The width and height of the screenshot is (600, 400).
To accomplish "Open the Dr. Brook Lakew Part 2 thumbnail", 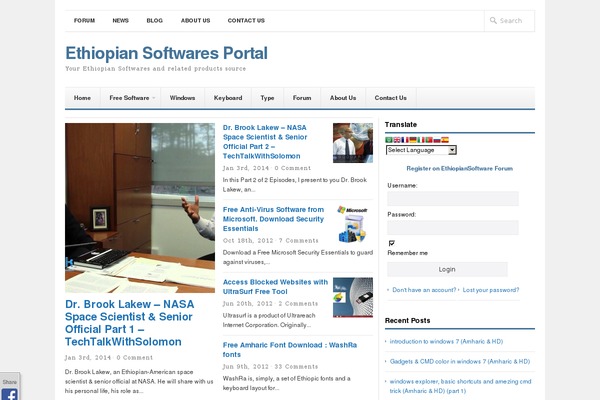I will click(x=353, y=143).
